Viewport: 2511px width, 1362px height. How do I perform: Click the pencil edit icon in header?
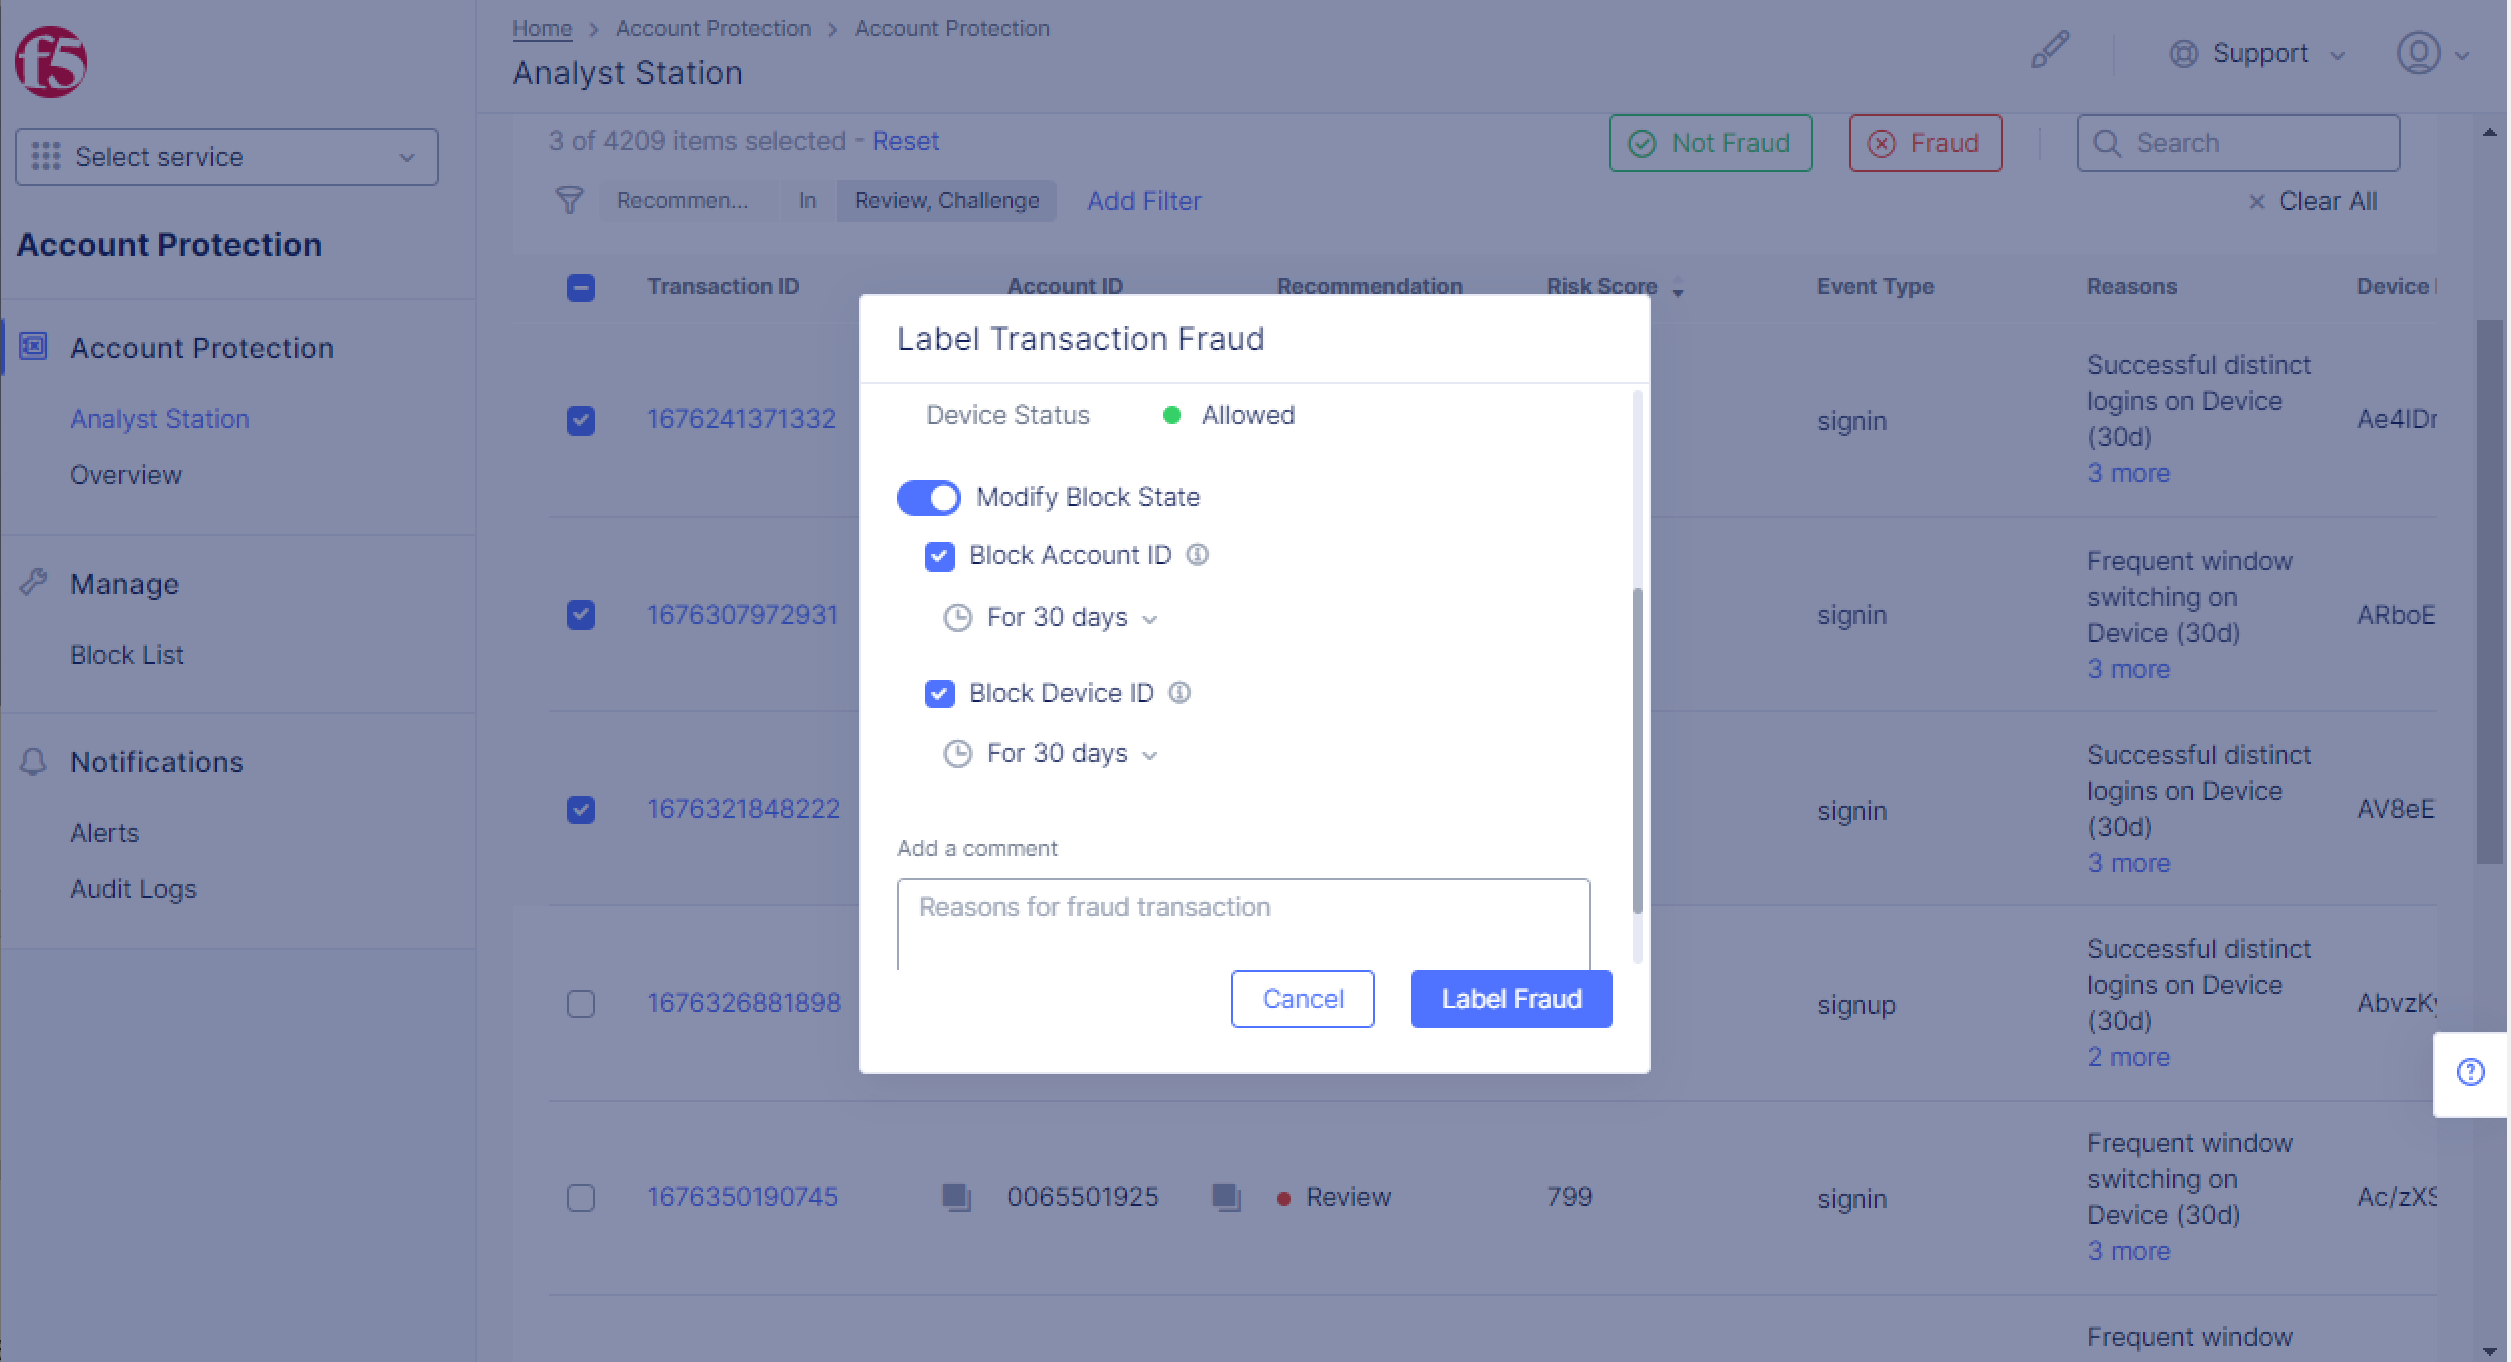2049,50
